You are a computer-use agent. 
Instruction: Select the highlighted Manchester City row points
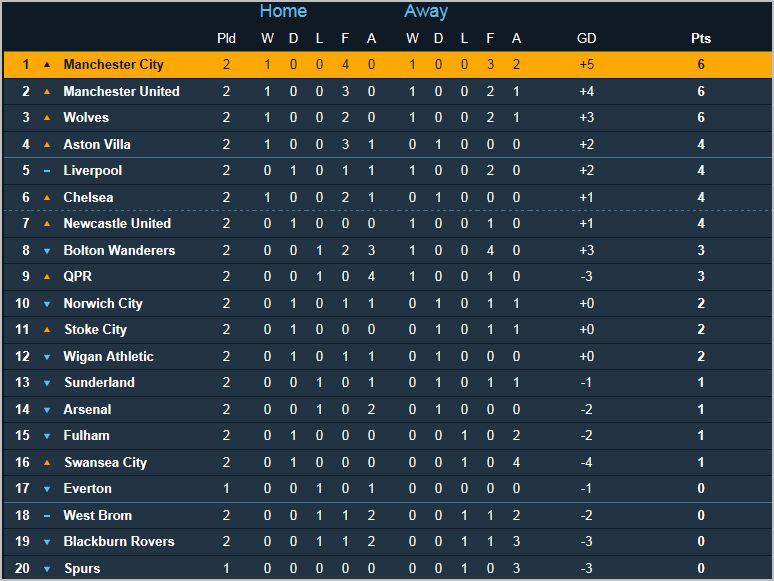point(701,65)
